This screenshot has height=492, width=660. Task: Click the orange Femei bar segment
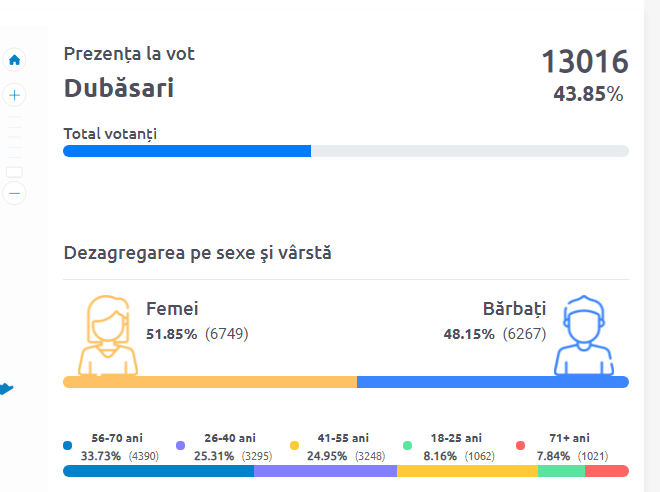pyautogui.click(x=210, y=382)
